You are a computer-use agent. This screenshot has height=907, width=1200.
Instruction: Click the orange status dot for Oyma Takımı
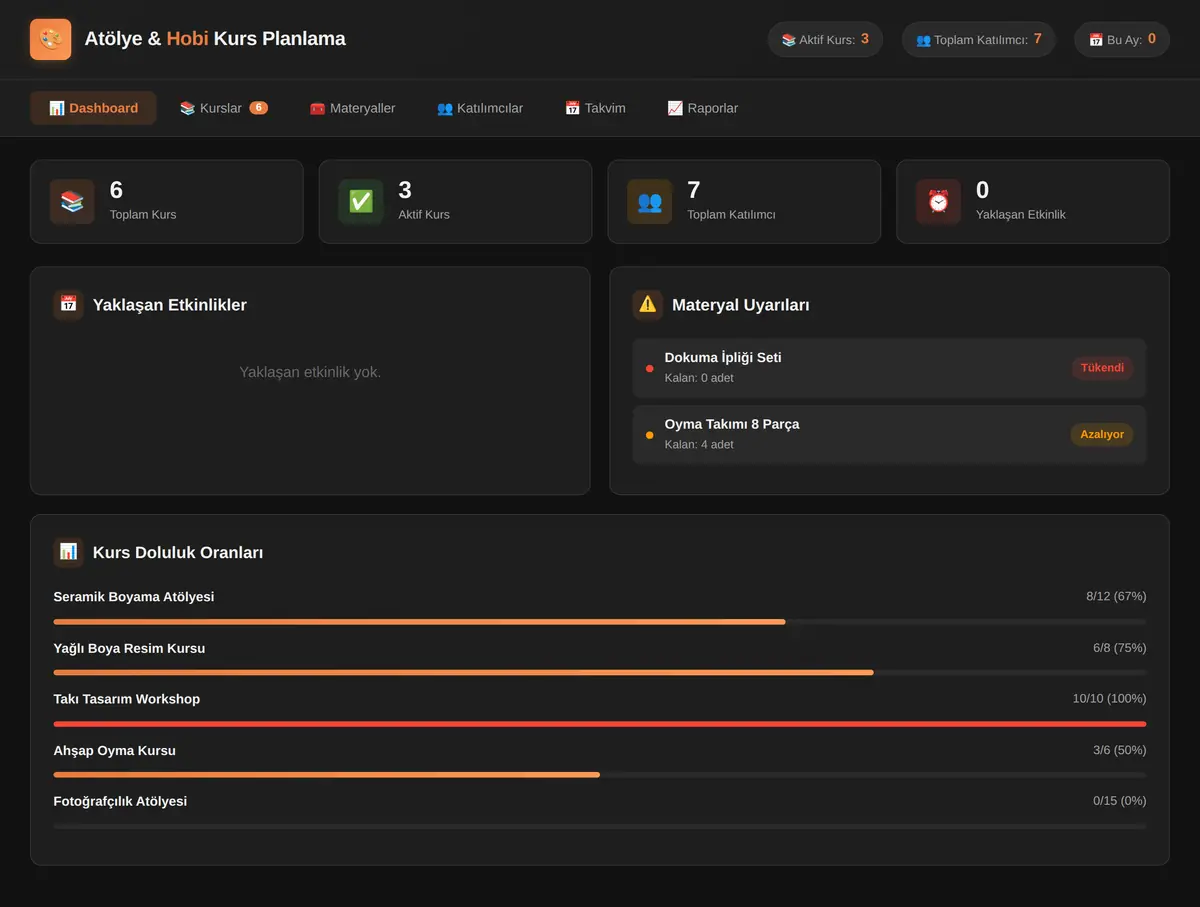click(x=650, y=435)
